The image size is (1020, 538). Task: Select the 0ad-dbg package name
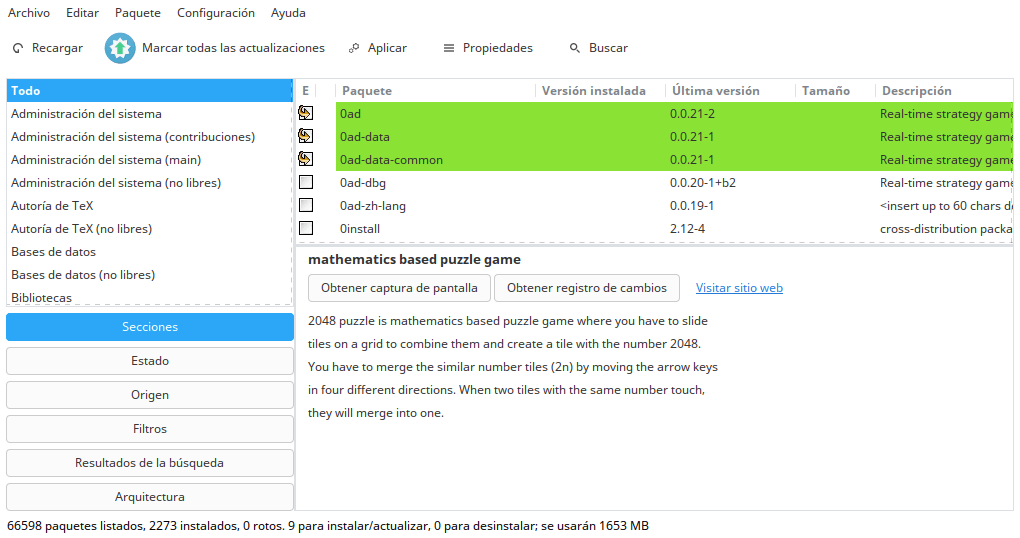coord(362,183)
